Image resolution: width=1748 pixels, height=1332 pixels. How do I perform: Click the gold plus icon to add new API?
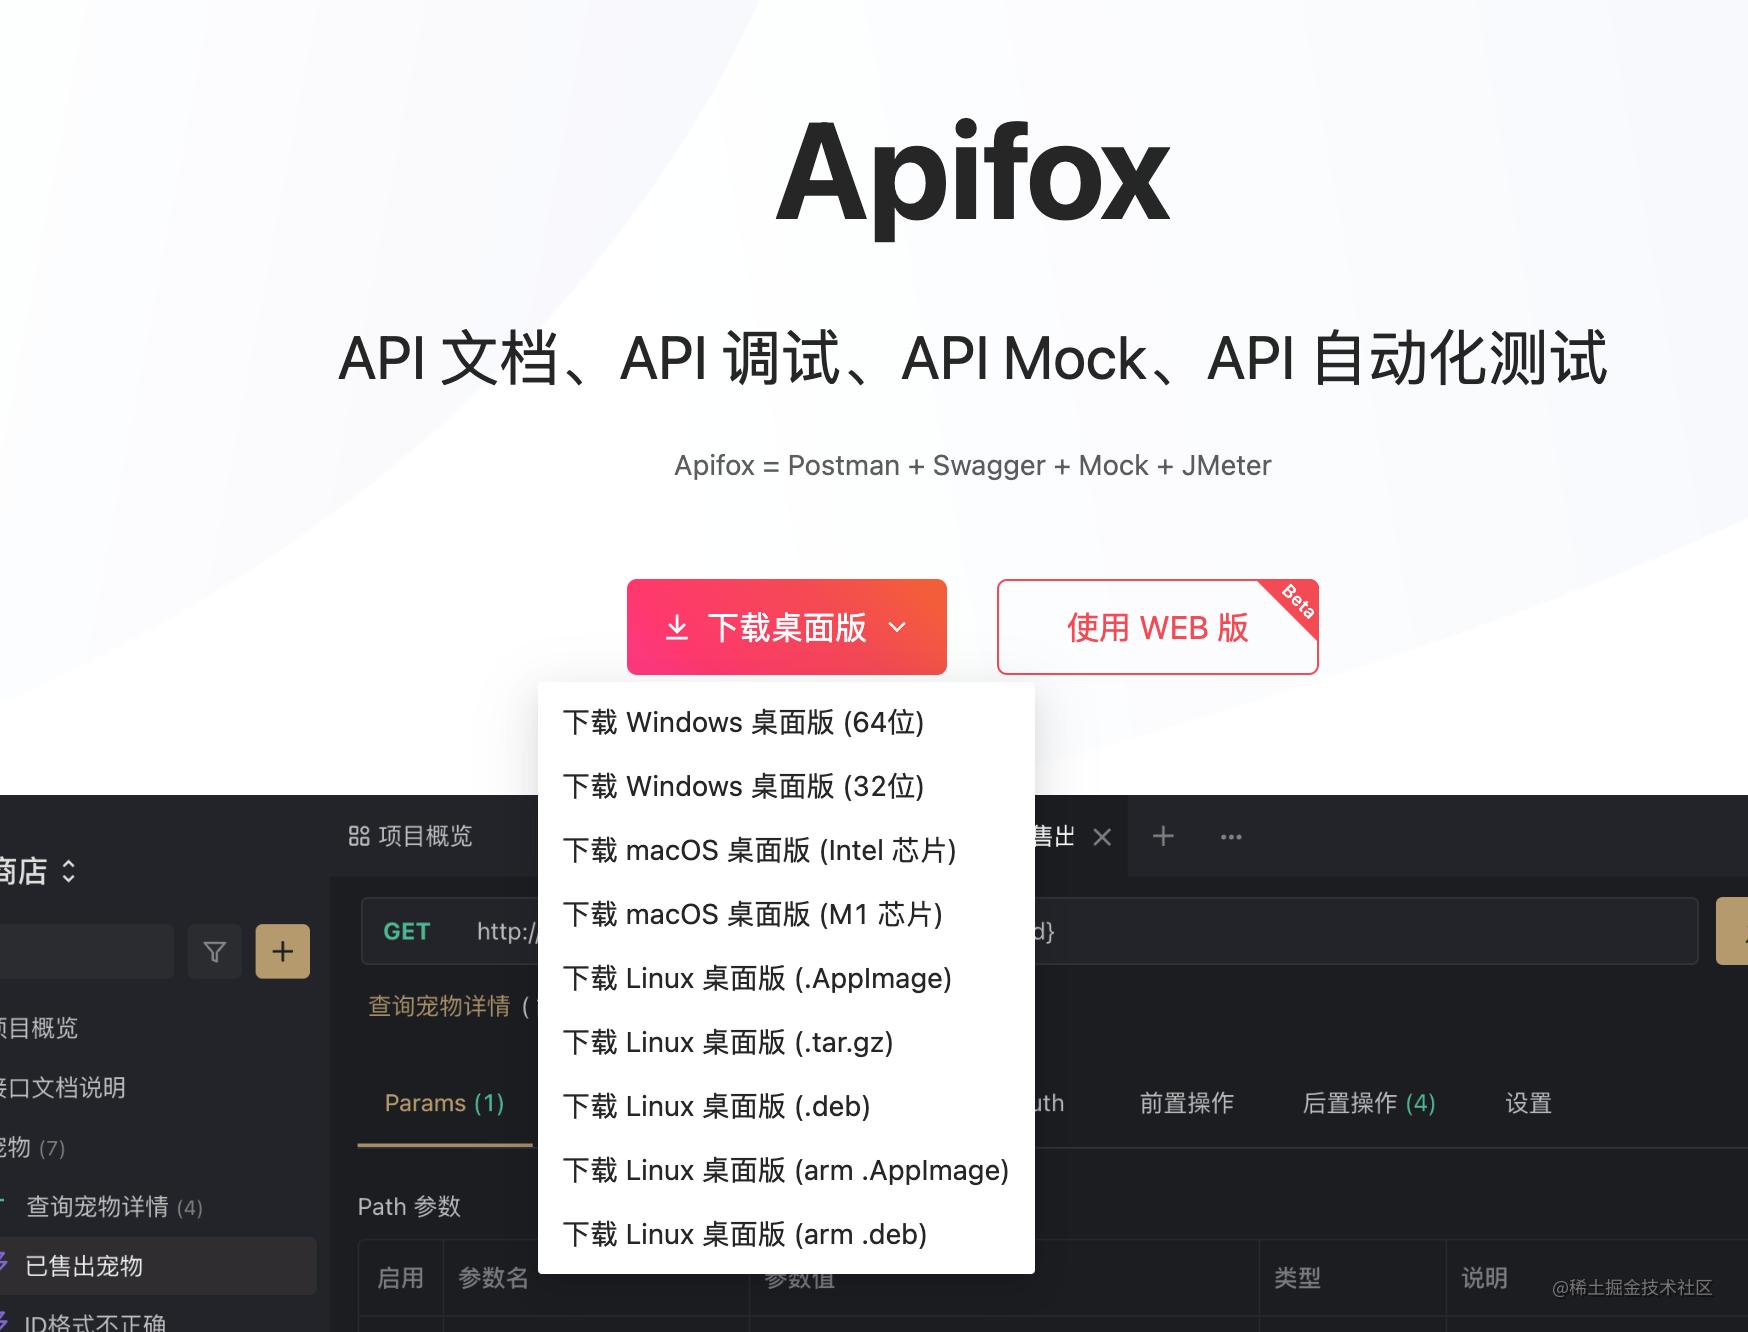pyautogui.click(x=282, y=951)
